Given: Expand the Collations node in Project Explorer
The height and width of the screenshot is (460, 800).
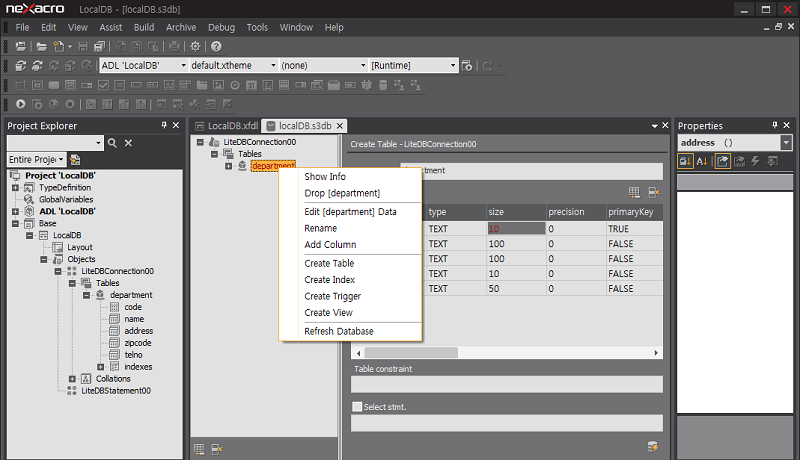Looking at the screenshot, I should [x=72, y=379].
